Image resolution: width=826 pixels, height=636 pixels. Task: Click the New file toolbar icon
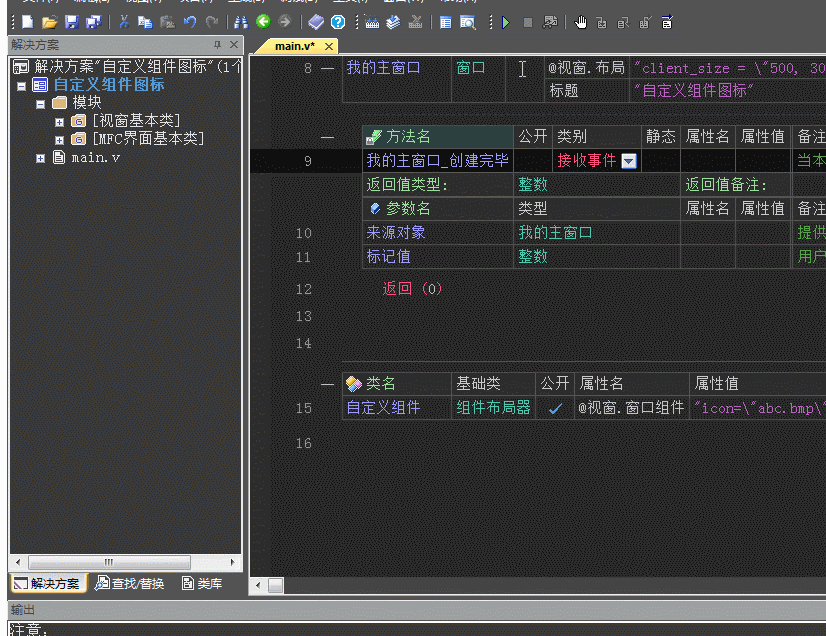pos(27,22)
